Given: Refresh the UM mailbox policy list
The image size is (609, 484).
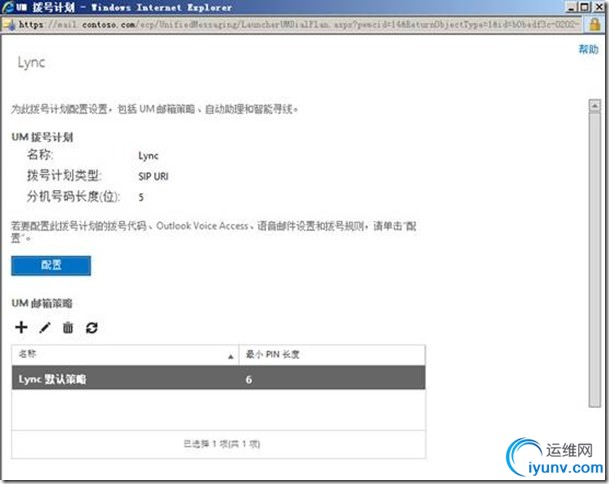Looking at the screenshot, I should tap(92, 328).
